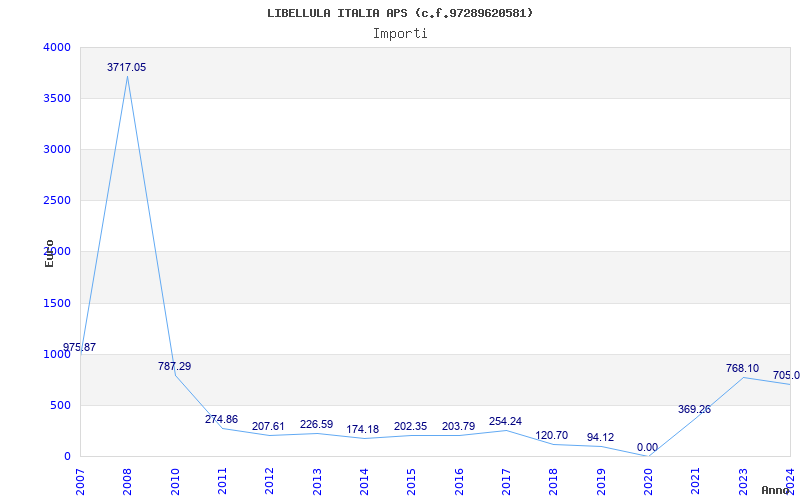Click the 500 y-axis tick label

click(61, 406)
